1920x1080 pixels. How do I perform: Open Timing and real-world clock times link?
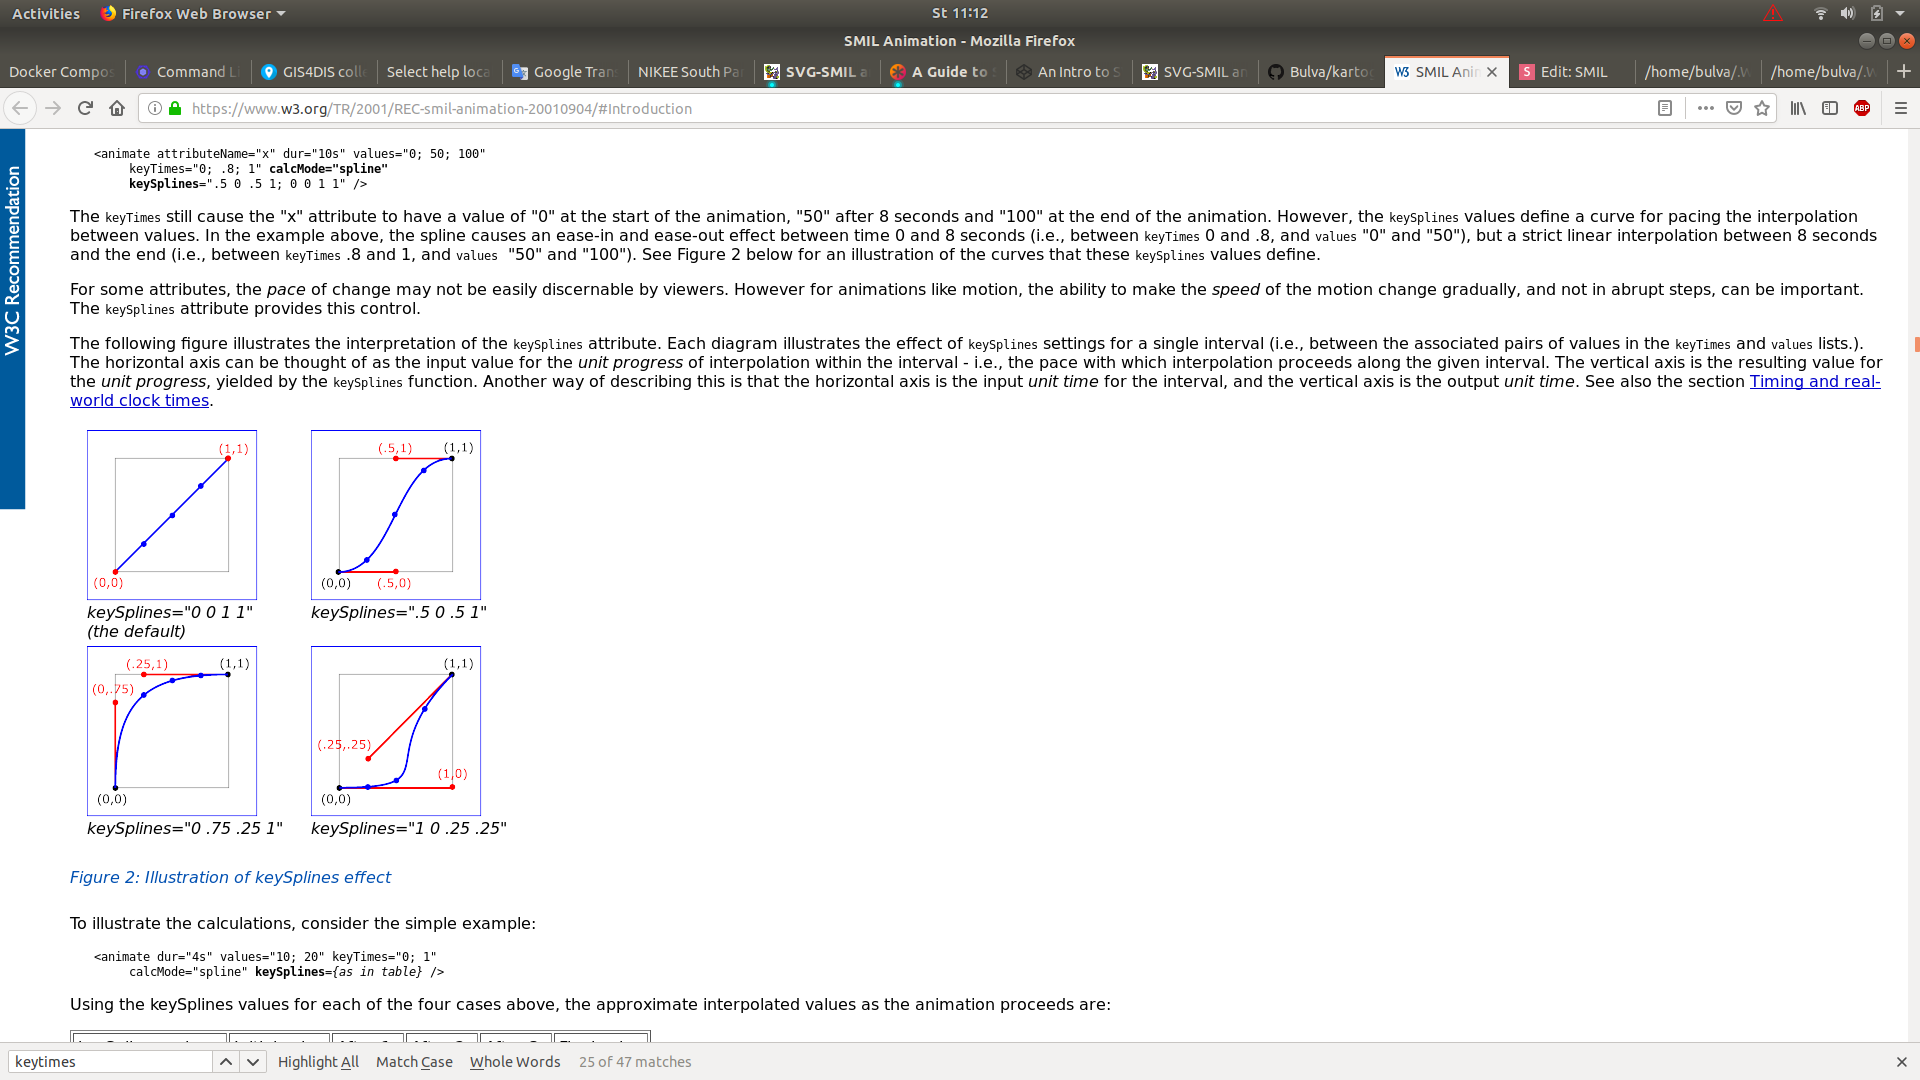[x=1814, y=381]
